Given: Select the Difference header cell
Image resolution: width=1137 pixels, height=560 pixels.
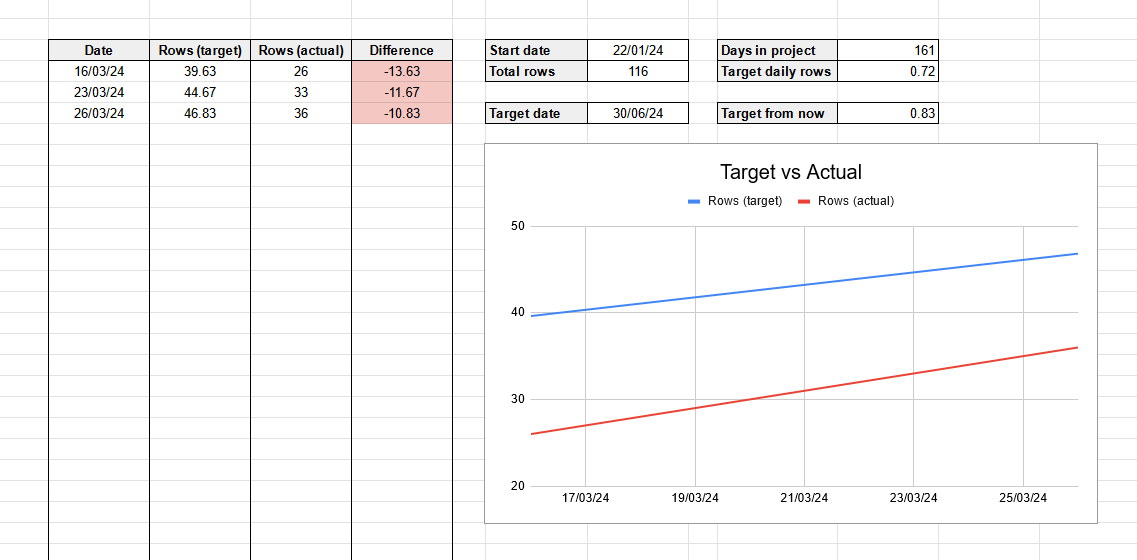Looking at the screenshot, I should pyautogui.click(x=402, y=51).
